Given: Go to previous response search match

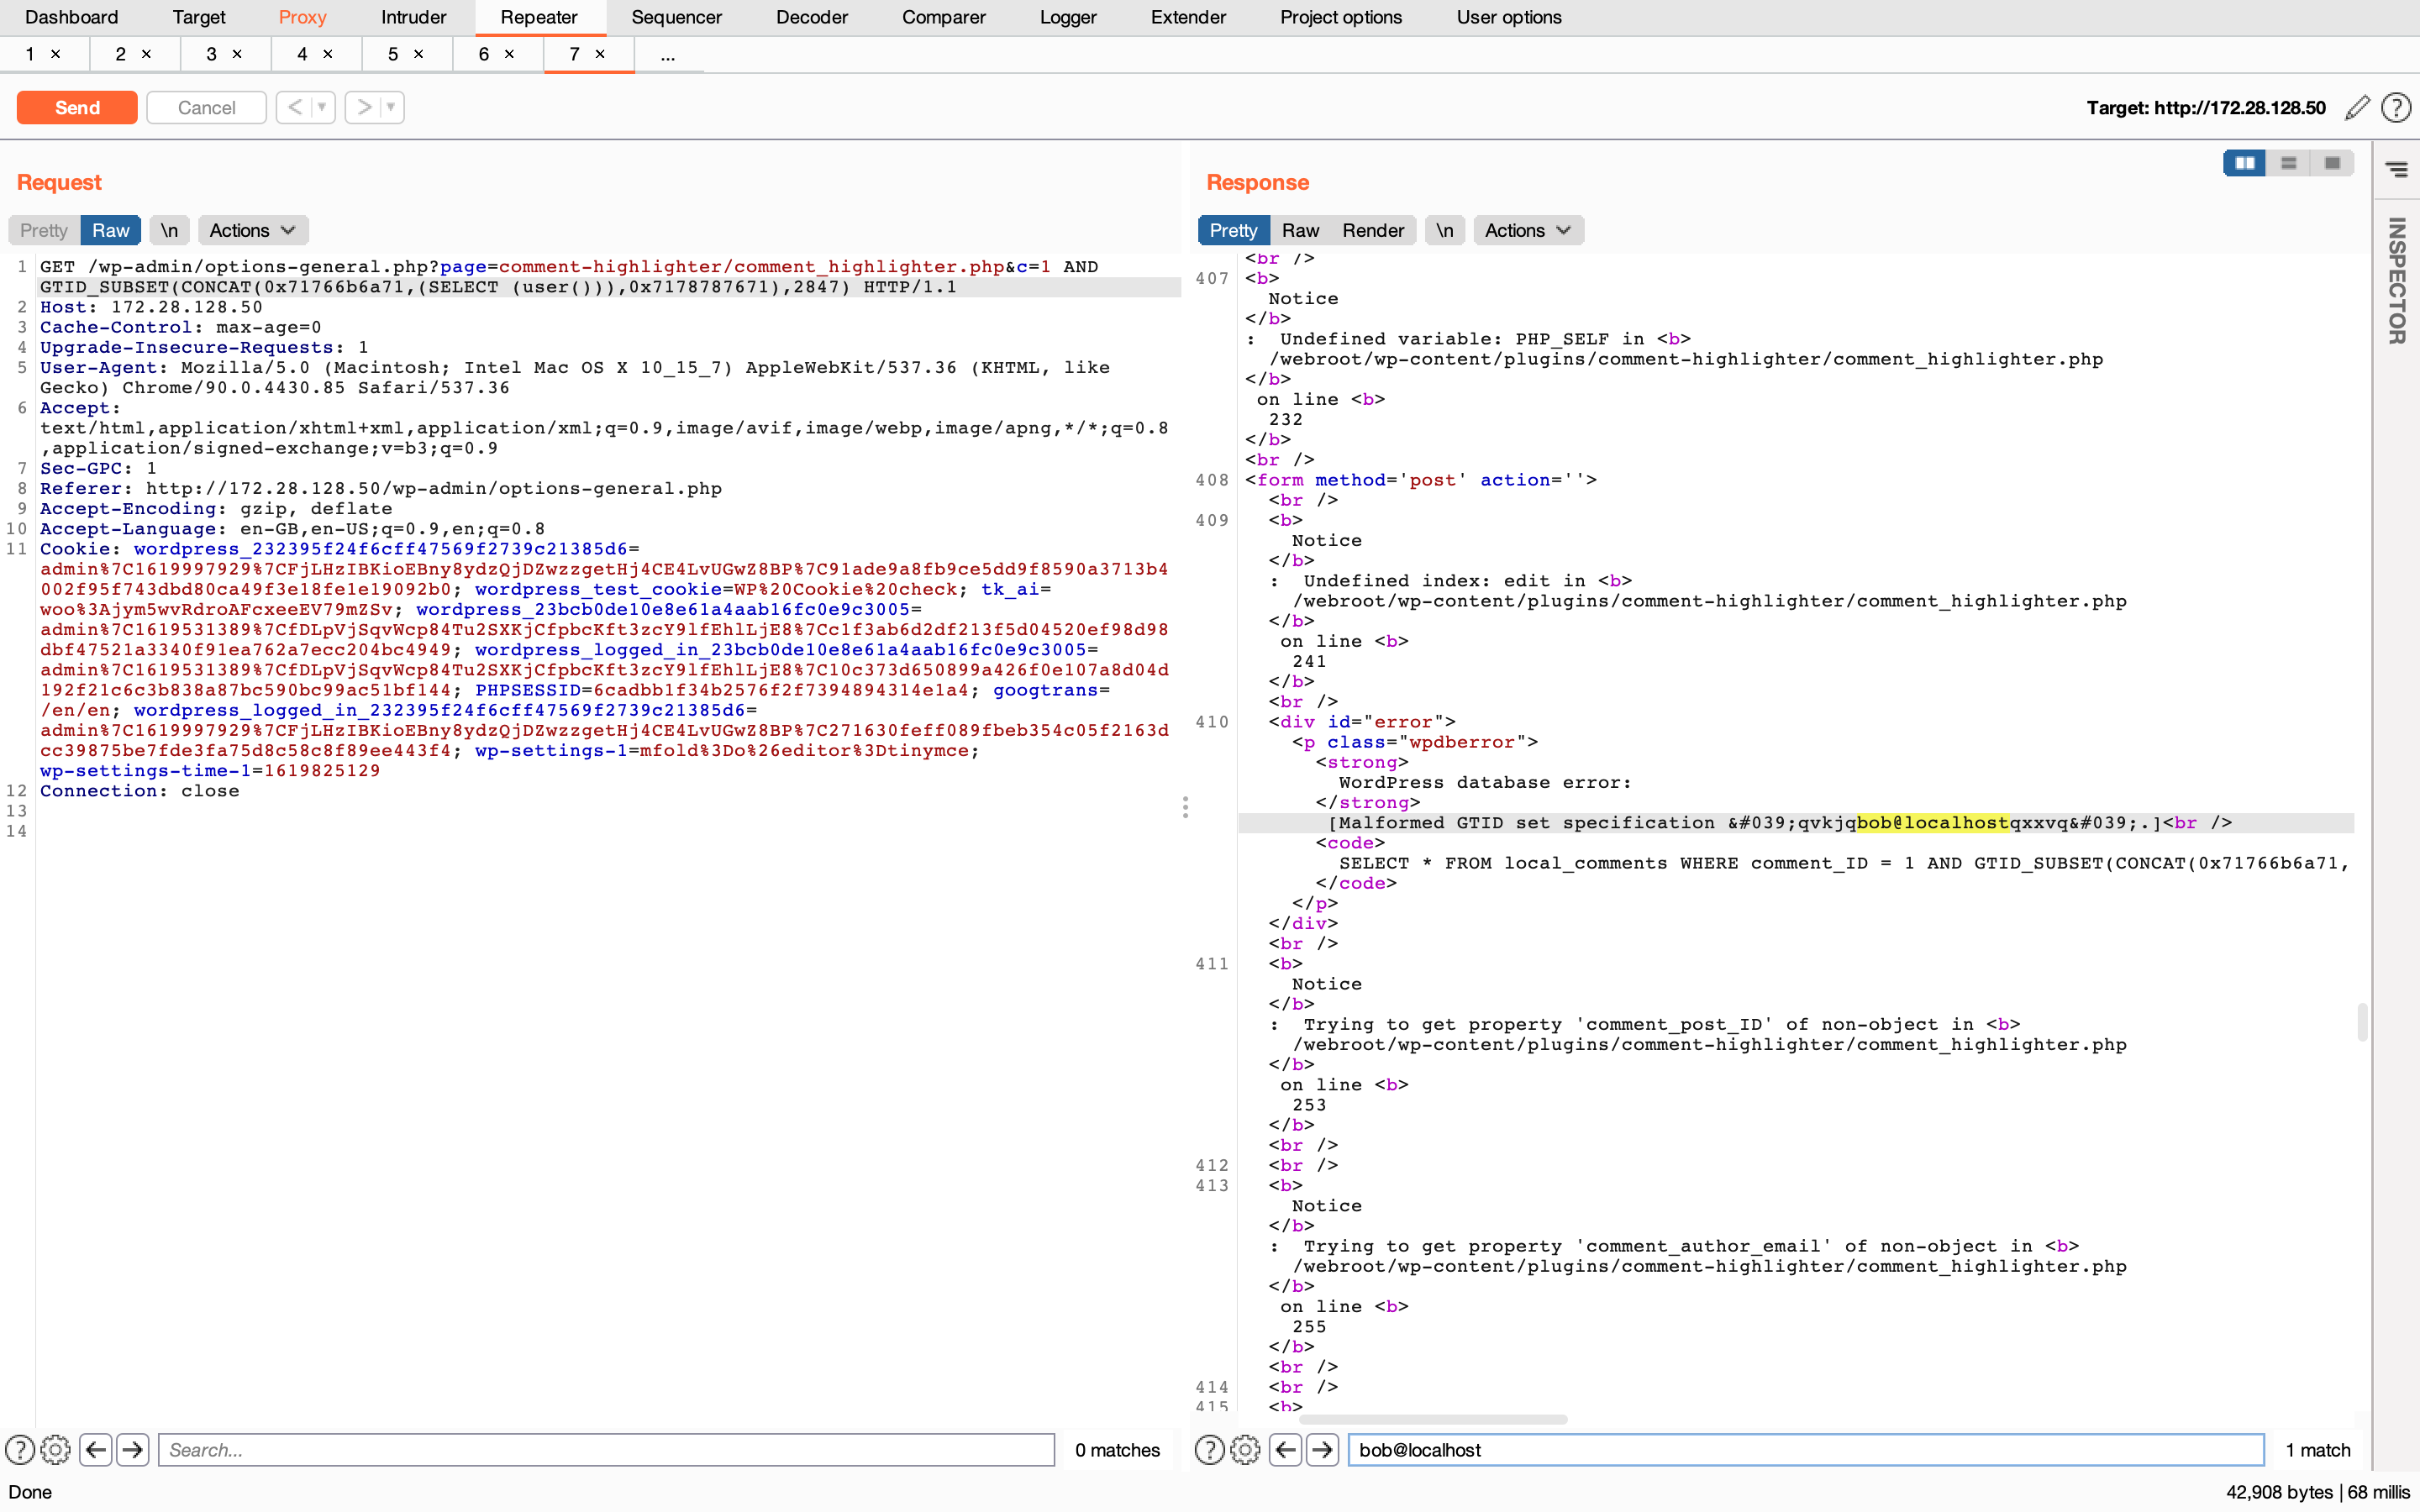Looking at the screenshot, I should tap(1286, 1449).
